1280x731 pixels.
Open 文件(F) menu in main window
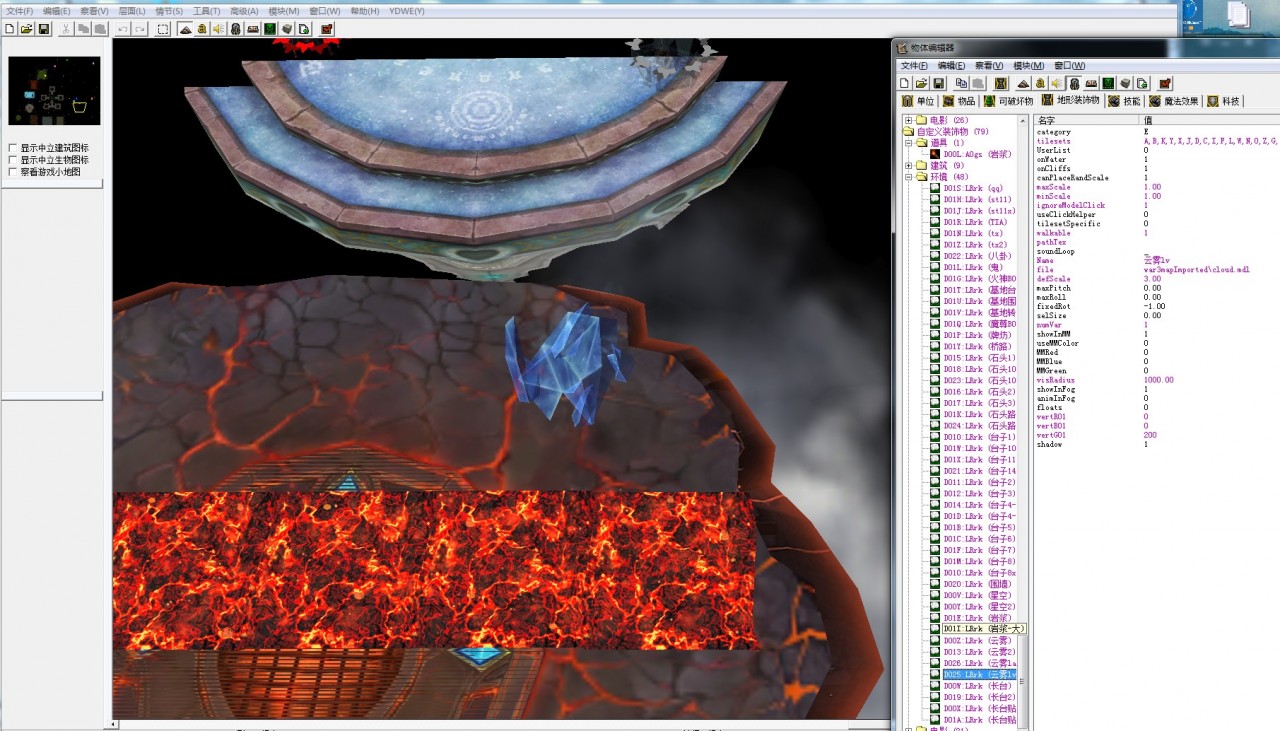point(20,11)
